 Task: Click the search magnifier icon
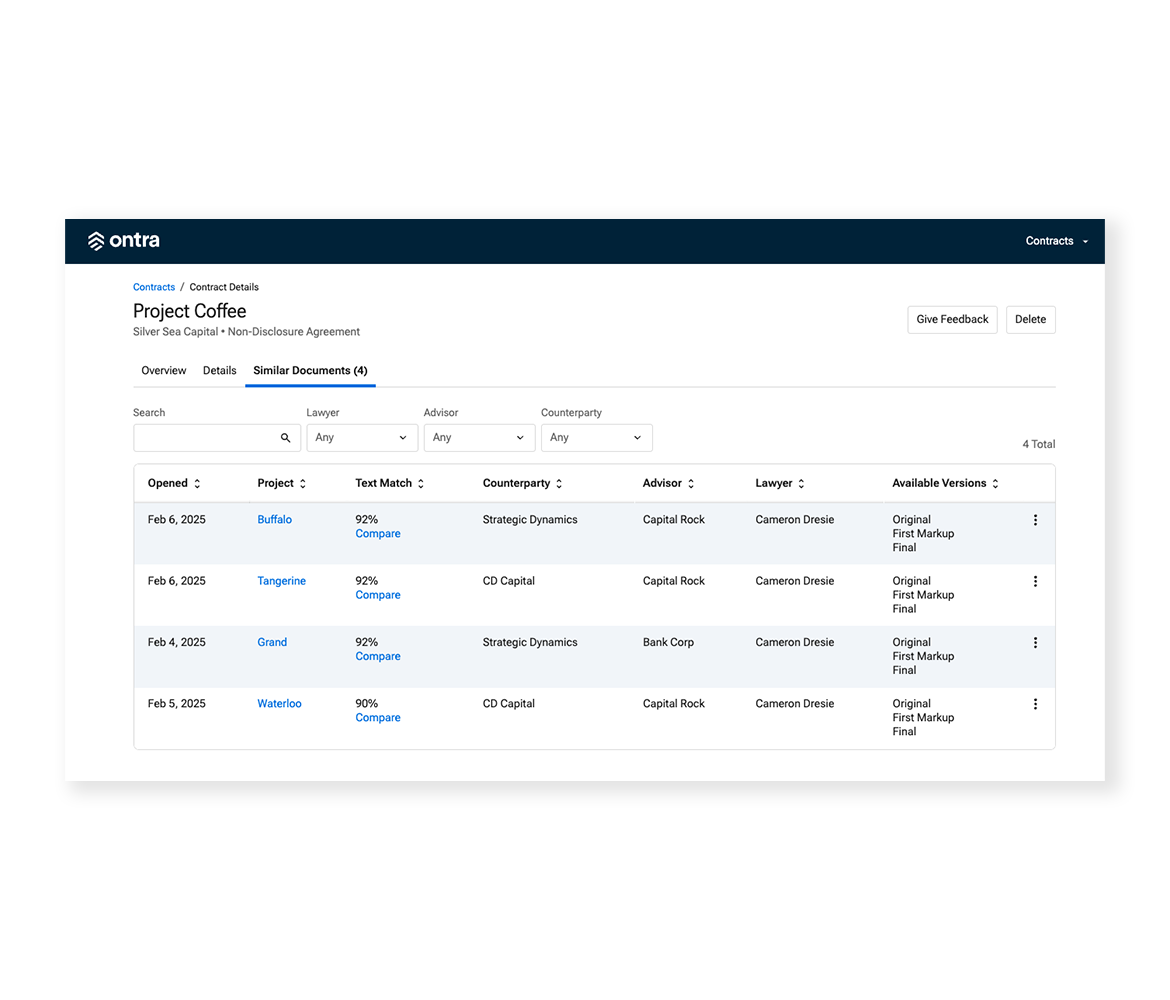coord(285,438)
